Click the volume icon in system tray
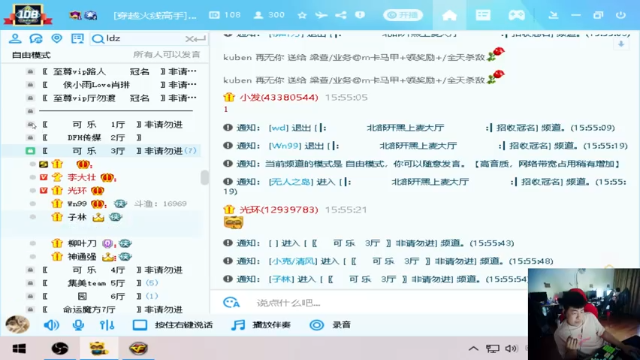Image resolution: width=640 pixels, height=360 pixels. (511, 349)
